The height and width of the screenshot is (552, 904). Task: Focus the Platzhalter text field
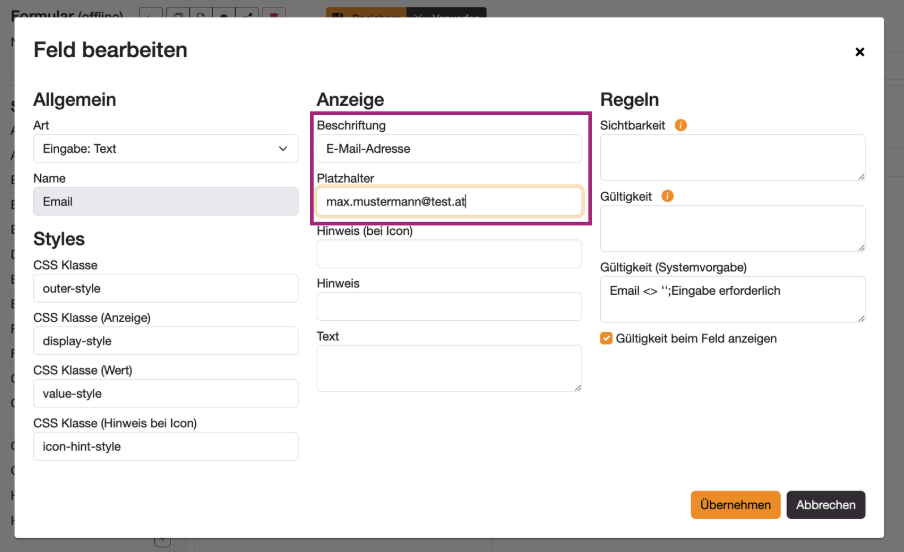click(448, 202)
